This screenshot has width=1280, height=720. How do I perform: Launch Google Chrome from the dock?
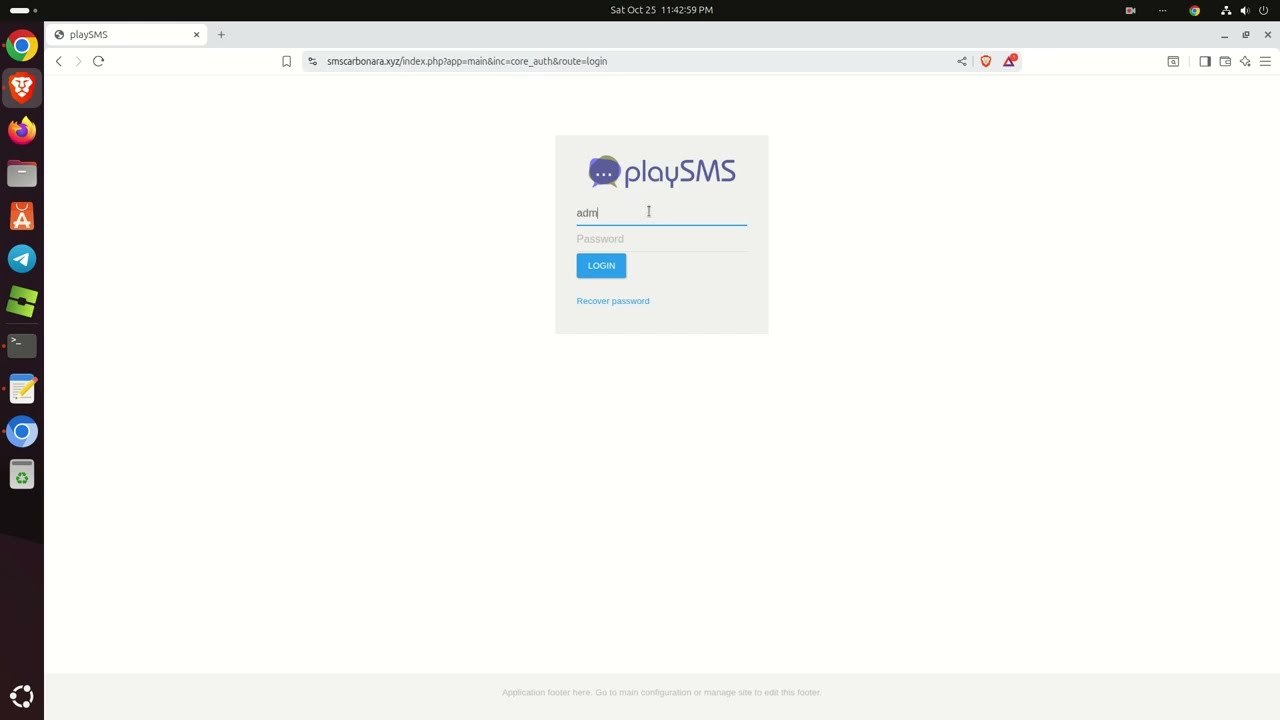[x=22, y=45]
